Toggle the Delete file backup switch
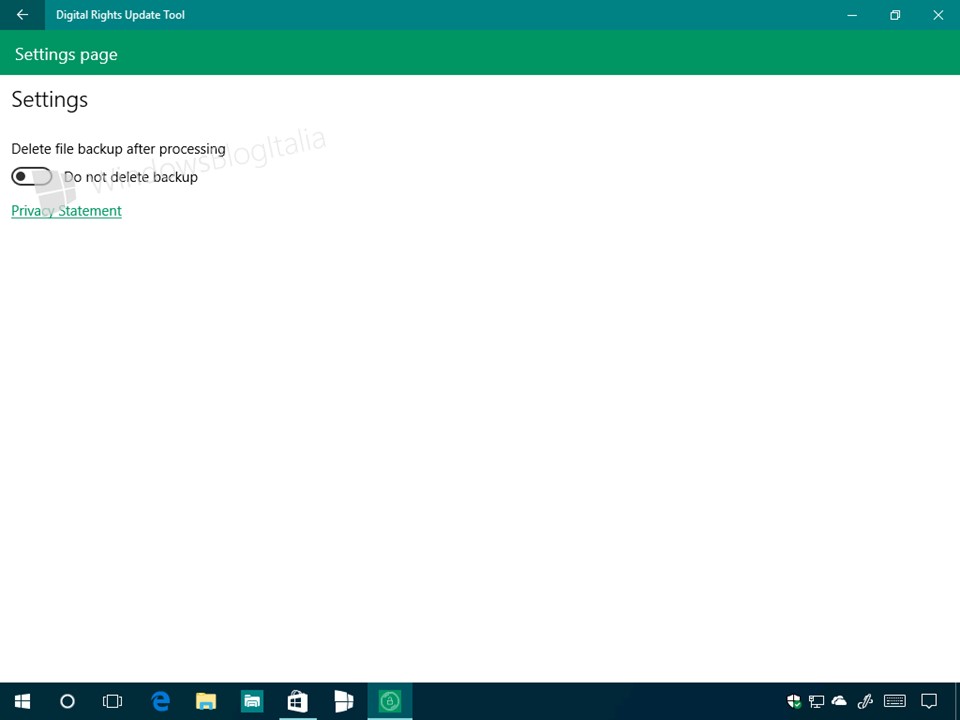Viewport: 960px width, 720px height. coord(32,176)
